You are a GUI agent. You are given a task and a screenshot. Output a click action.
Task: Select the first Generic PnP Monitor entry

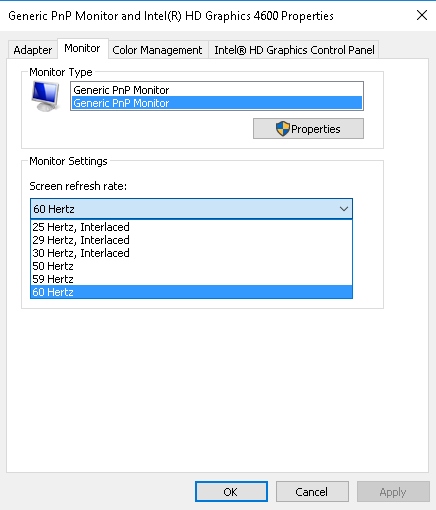217,90
